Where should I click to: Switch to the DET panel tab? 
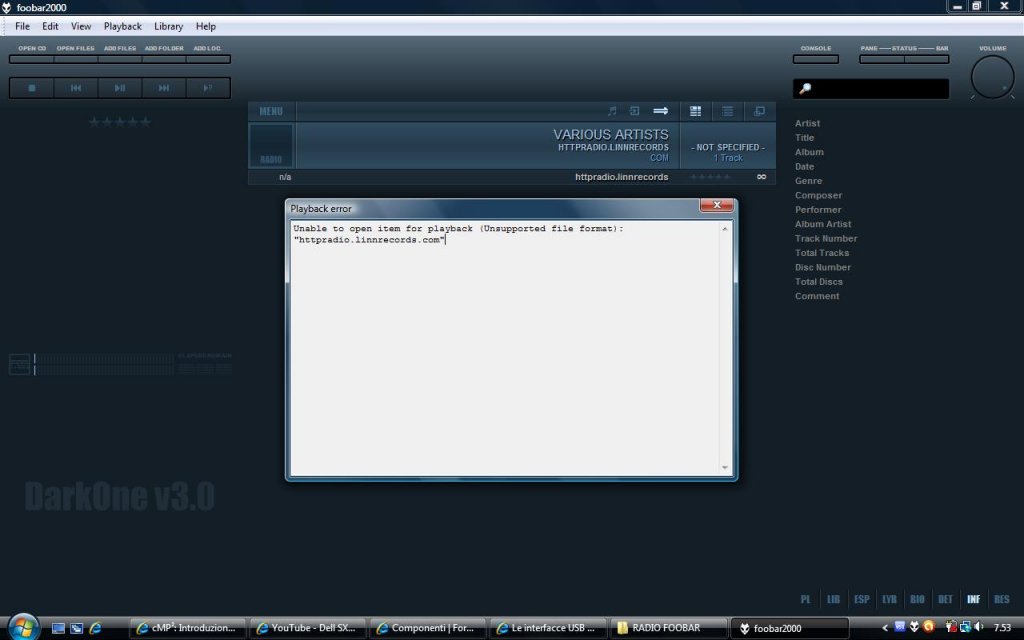coord(945,599)
